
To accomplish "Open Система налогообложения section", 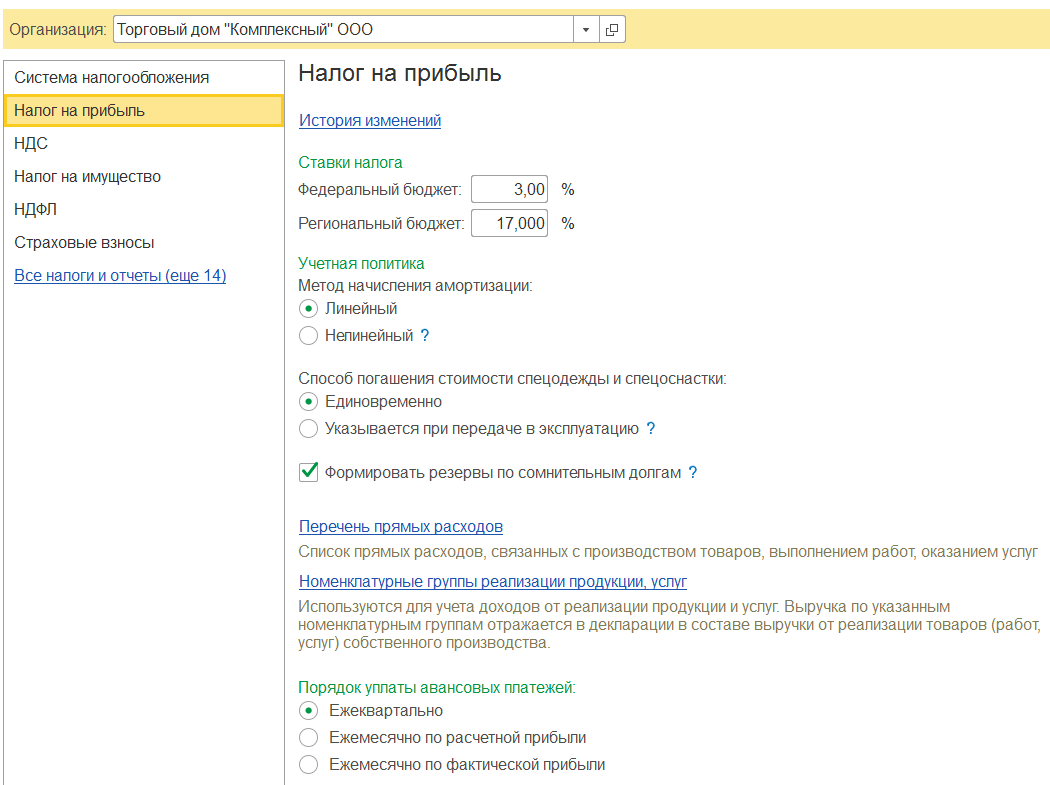I will tap(111, 78).
